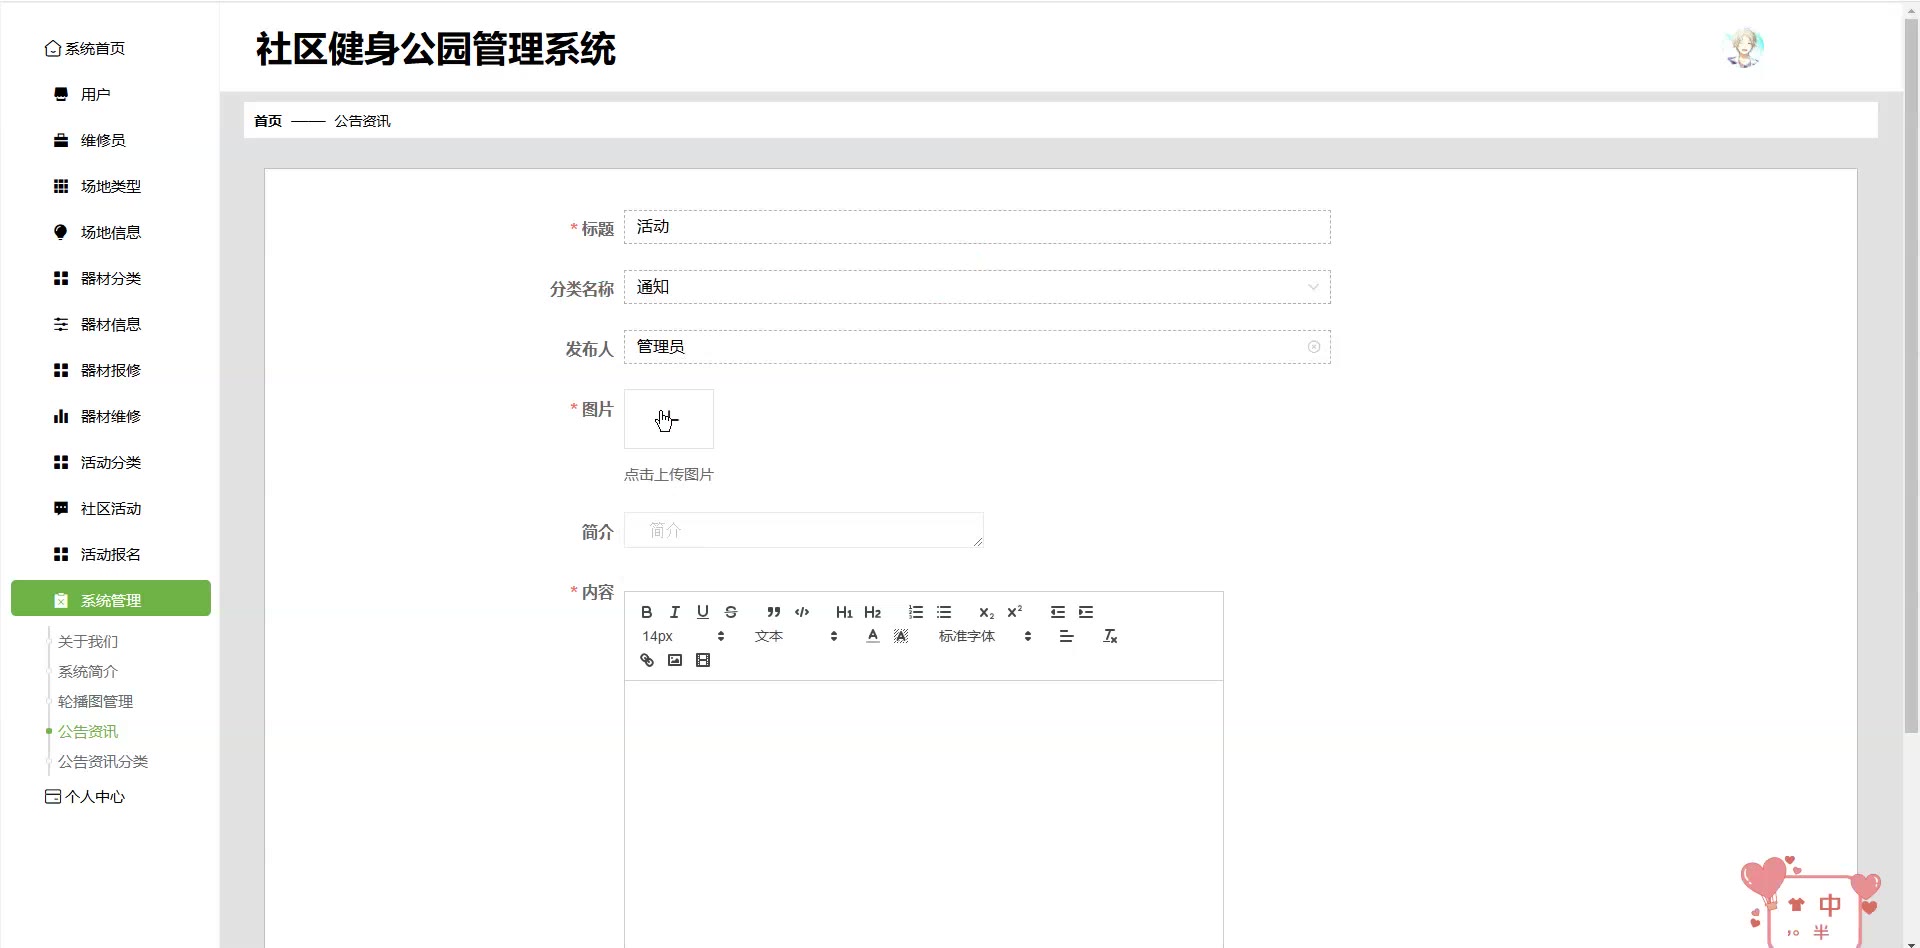The height and width of the screenshot is (948, 1920).
Task: Go to the 公告资讯分类 submenu item
Action: (103, 762)
